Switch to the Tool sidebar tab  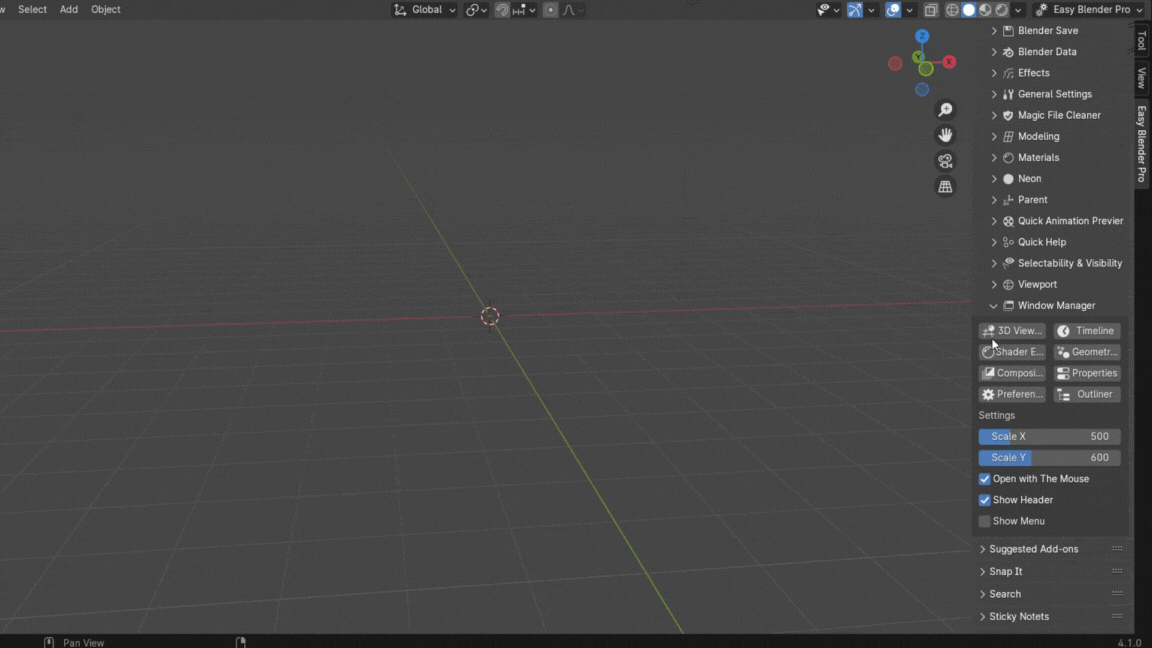[1141, 41]
